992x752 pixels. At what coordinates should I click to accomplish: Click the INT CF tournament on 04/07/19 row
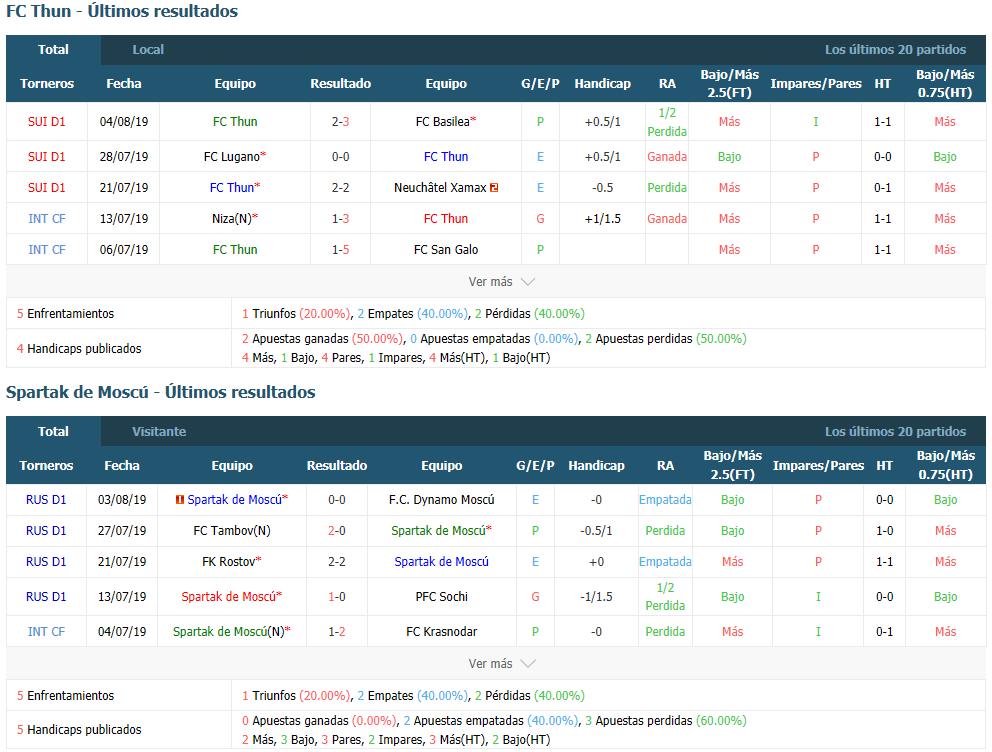pos(46,631)
